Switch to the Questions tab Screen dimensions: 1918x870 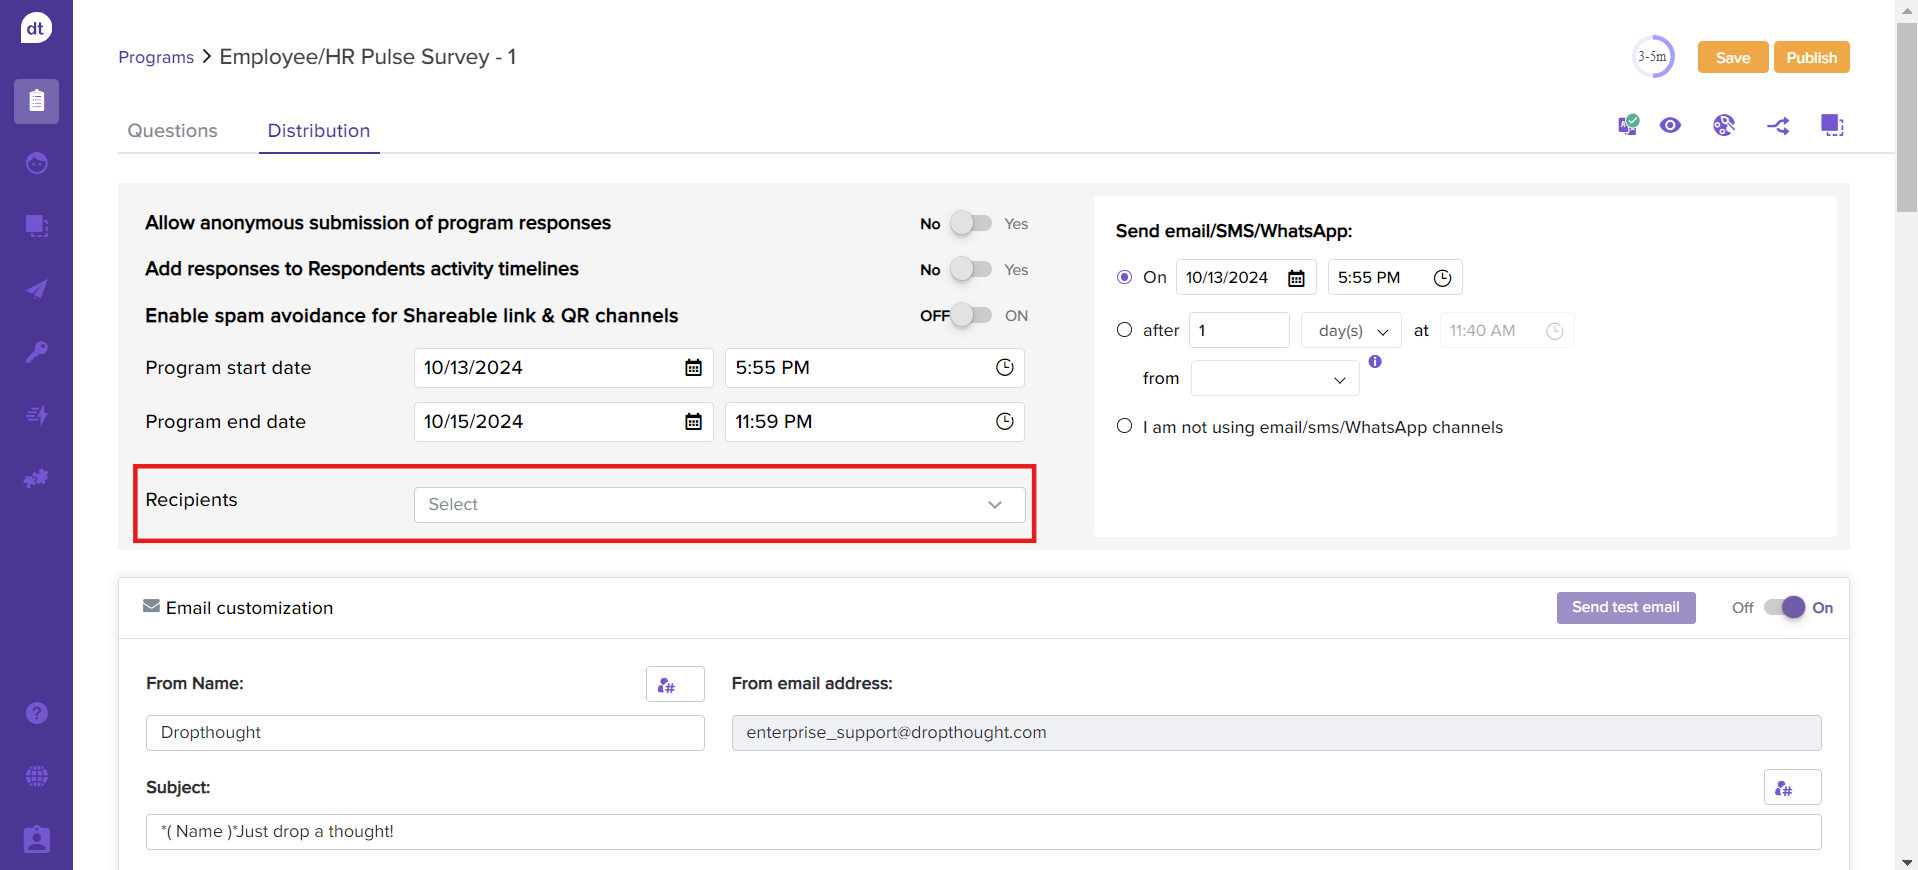coord(172,131)
